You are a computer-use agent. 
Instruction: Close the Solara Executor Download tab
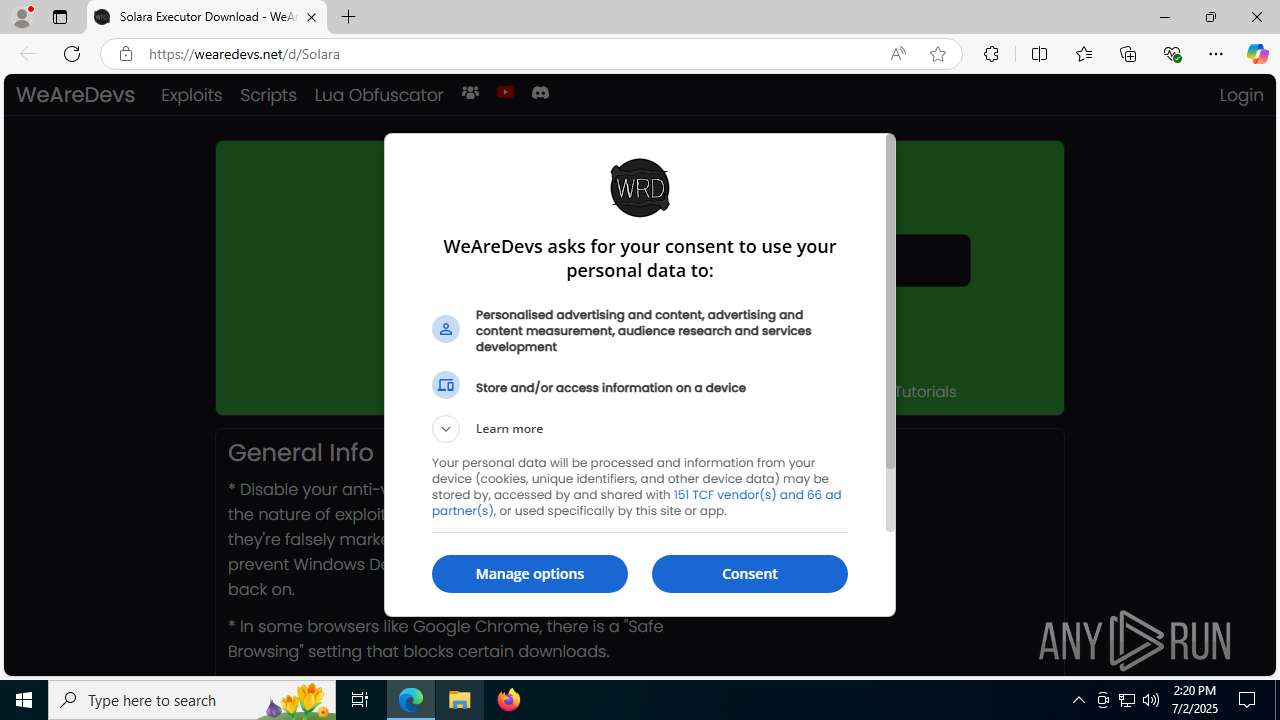(311, 17)
